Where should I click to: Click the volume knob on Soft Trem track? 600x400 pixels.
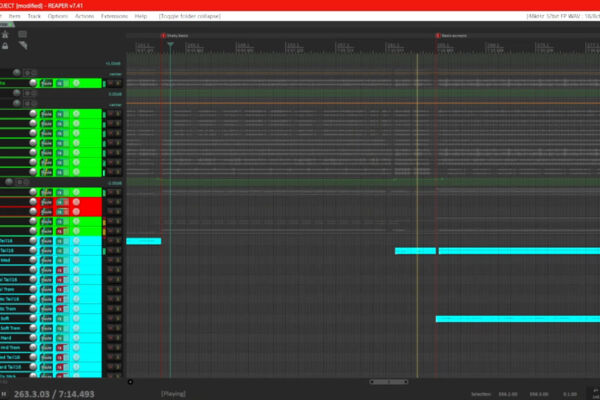pos(33,328)
